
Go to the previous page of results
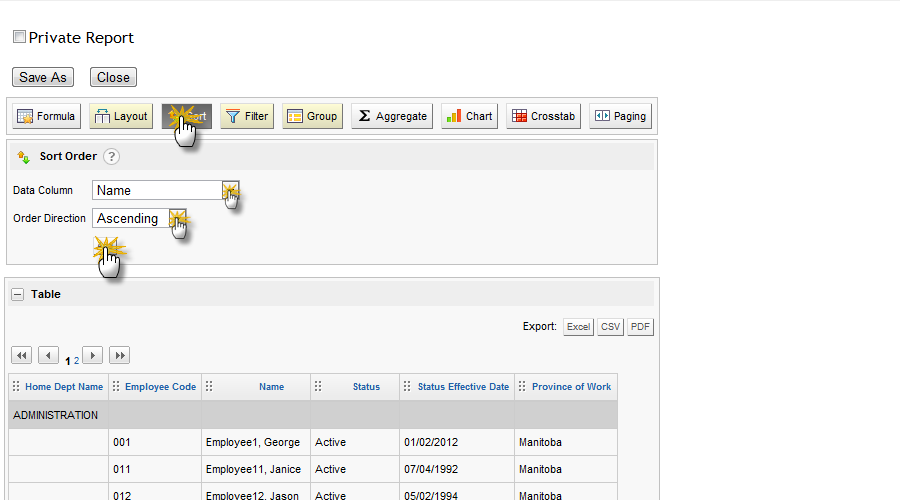48,355
